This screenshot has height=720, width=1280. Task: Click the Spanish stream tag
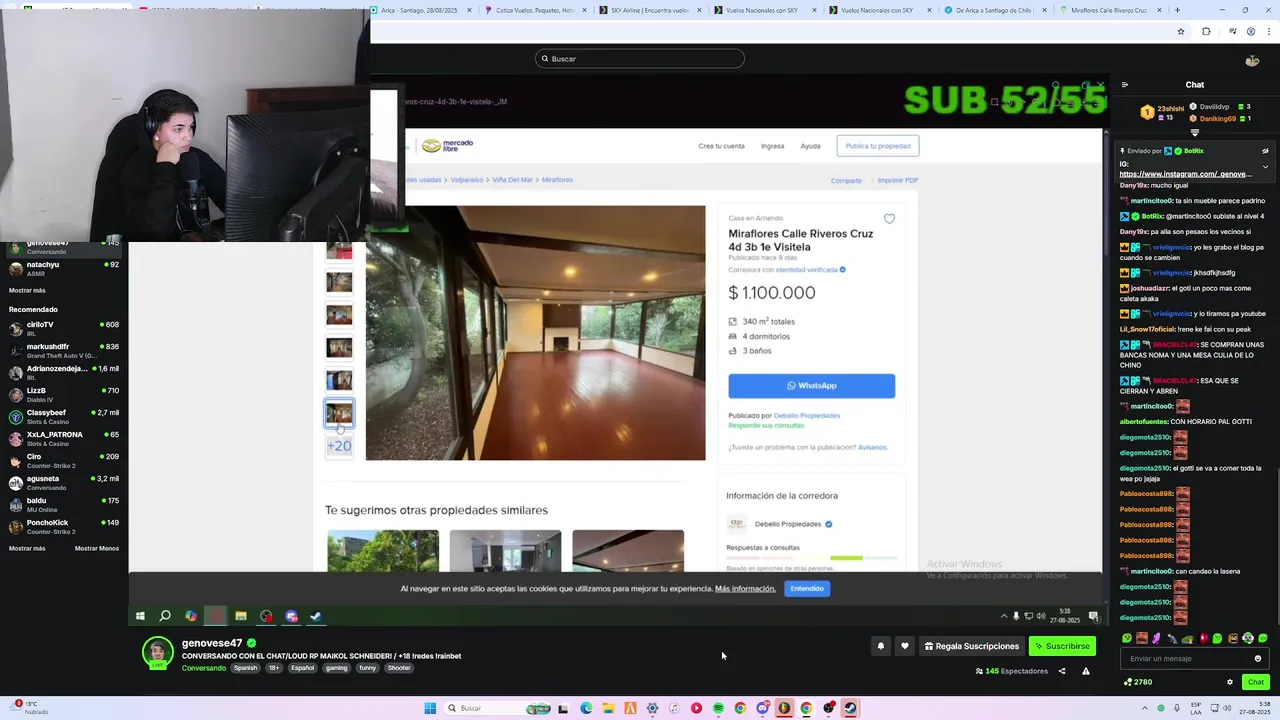[x=245, y=668]
